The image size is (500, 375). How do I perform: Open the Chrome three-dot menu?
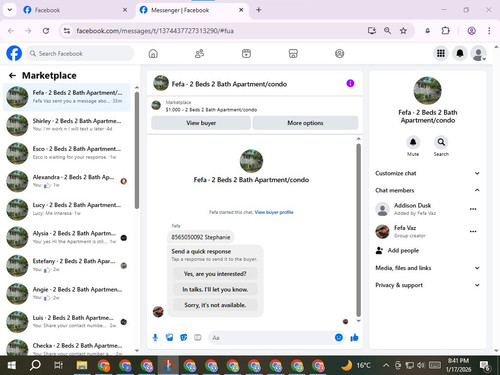click(489, 31)
